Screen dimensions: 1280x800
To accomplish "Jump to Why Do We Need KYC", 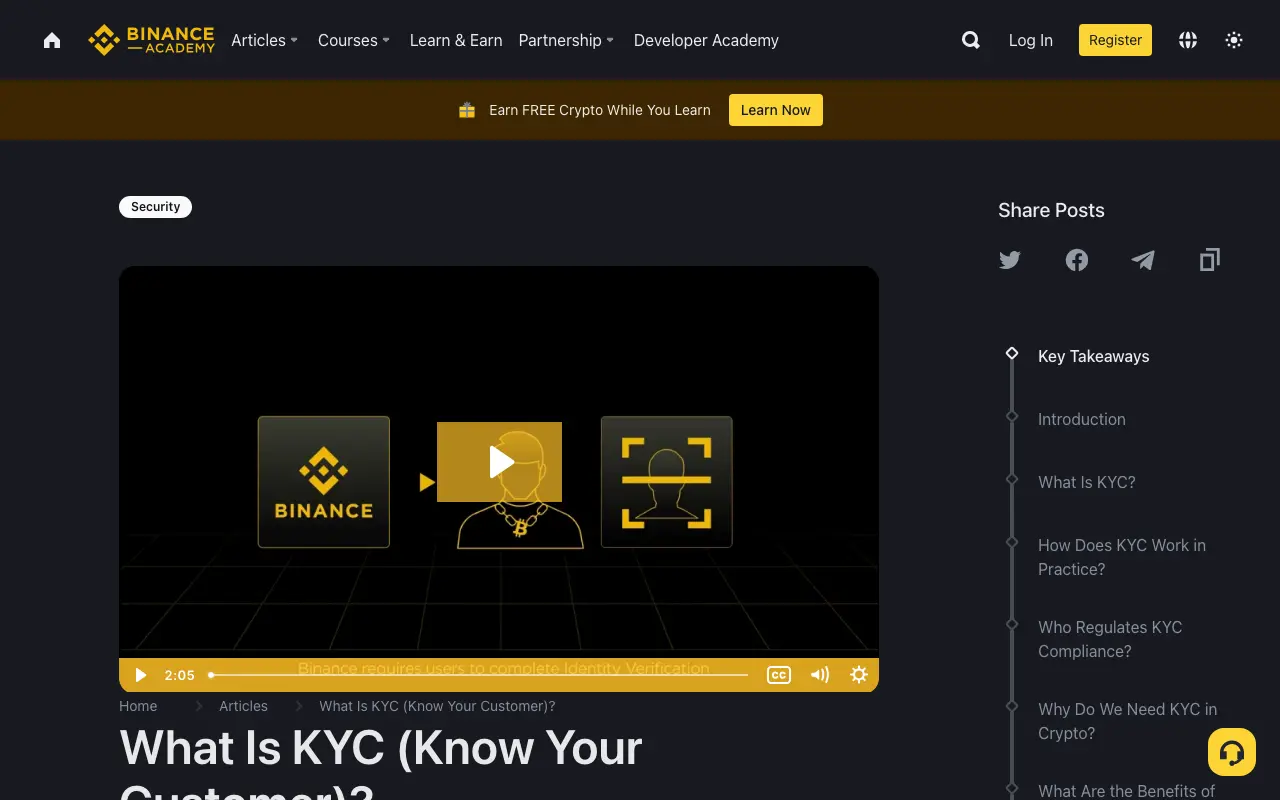I will (1127, 721).
